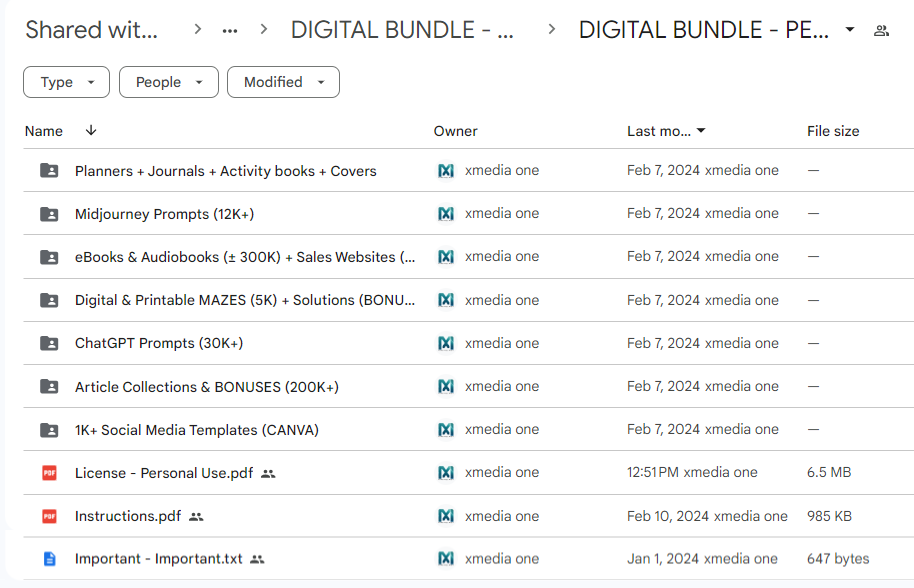Open the People filter dropdown
This screenshot has height=588, width=914.
pyautogui.click(x=168, y=82)
